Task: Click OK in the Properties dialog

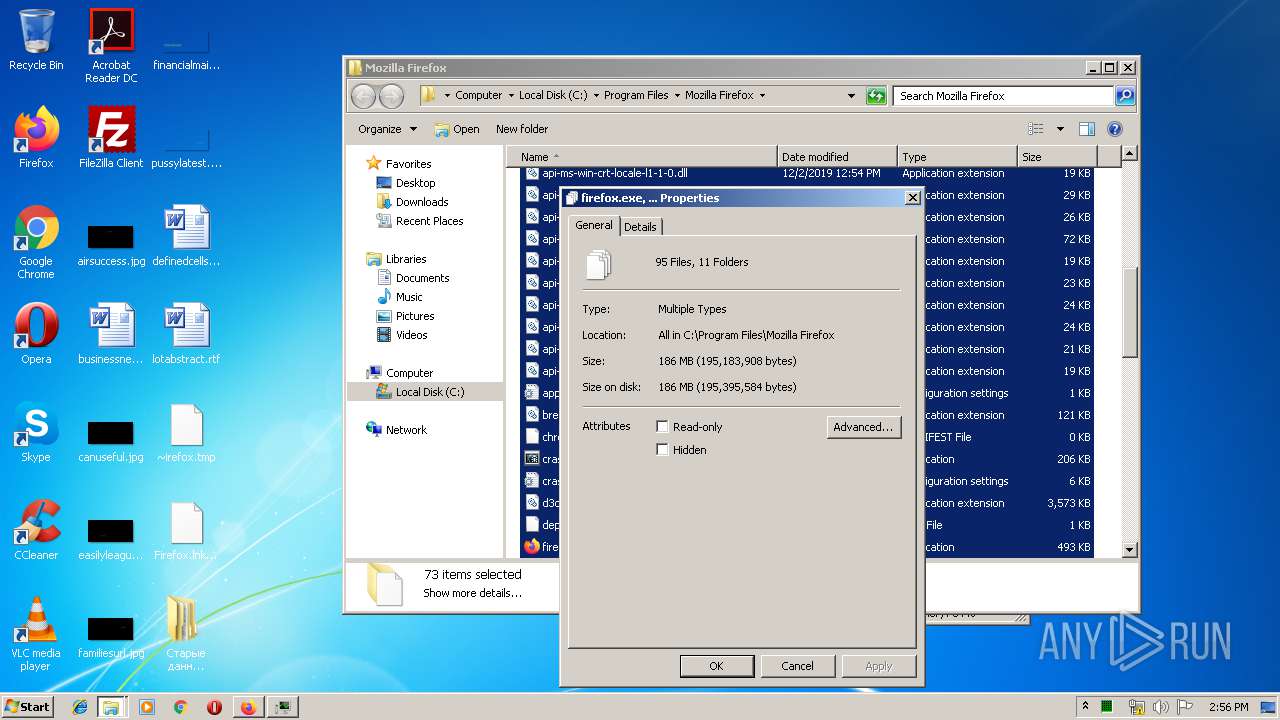Action: 716,666
